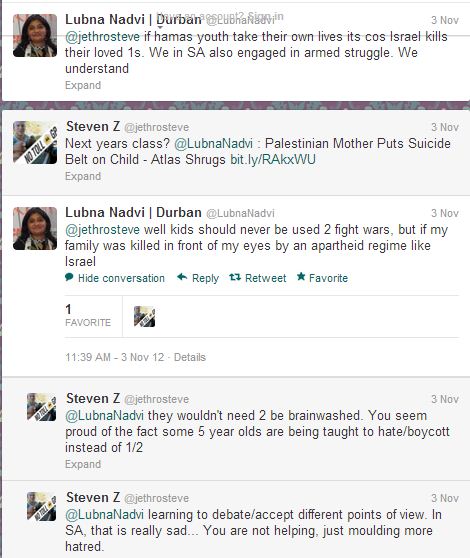Open the 1 FAVORITE count
Image resolution: width=470 pixels, height=558 pixels.
88,316
